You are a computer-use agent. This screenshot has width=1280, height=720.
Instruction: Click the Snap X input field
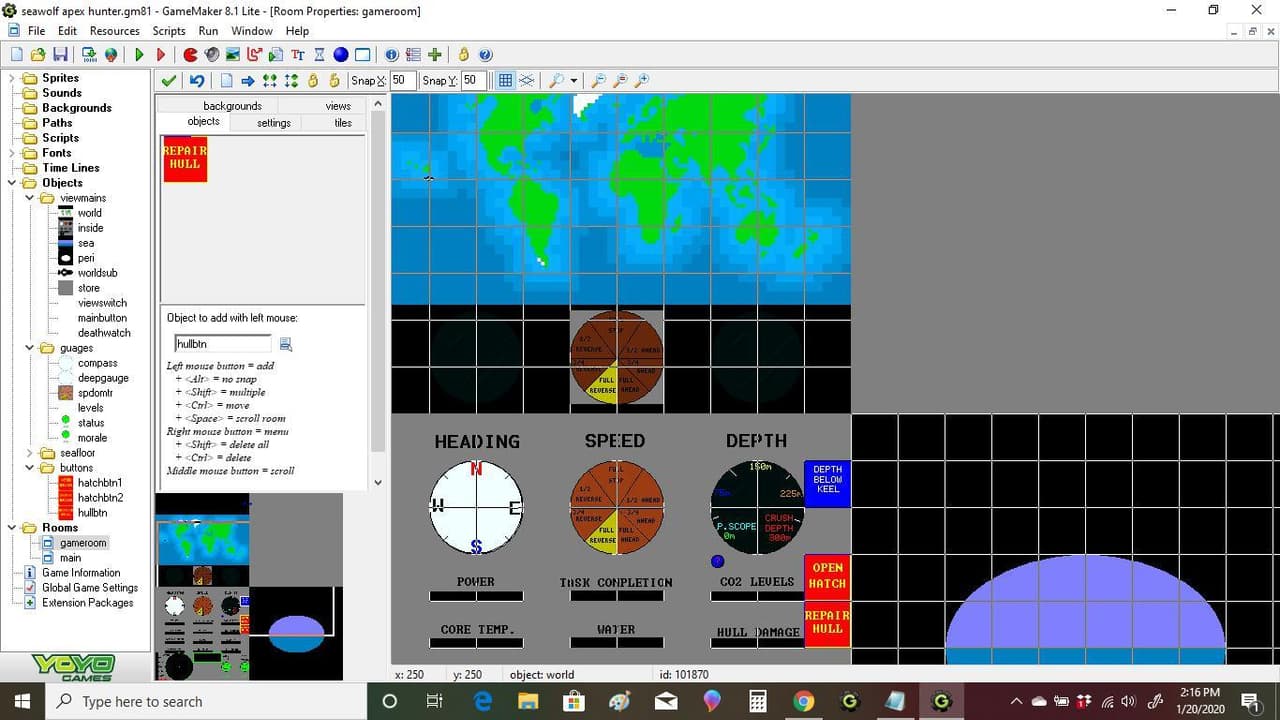pyautogui.click(x=402, y=80)
